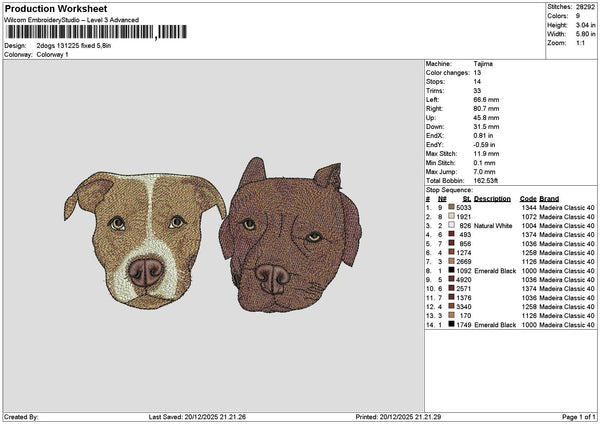Click the 'Stop Sequence:' heading
The height and width of the screenshot is (424, 600).
[x=449, y=190]
